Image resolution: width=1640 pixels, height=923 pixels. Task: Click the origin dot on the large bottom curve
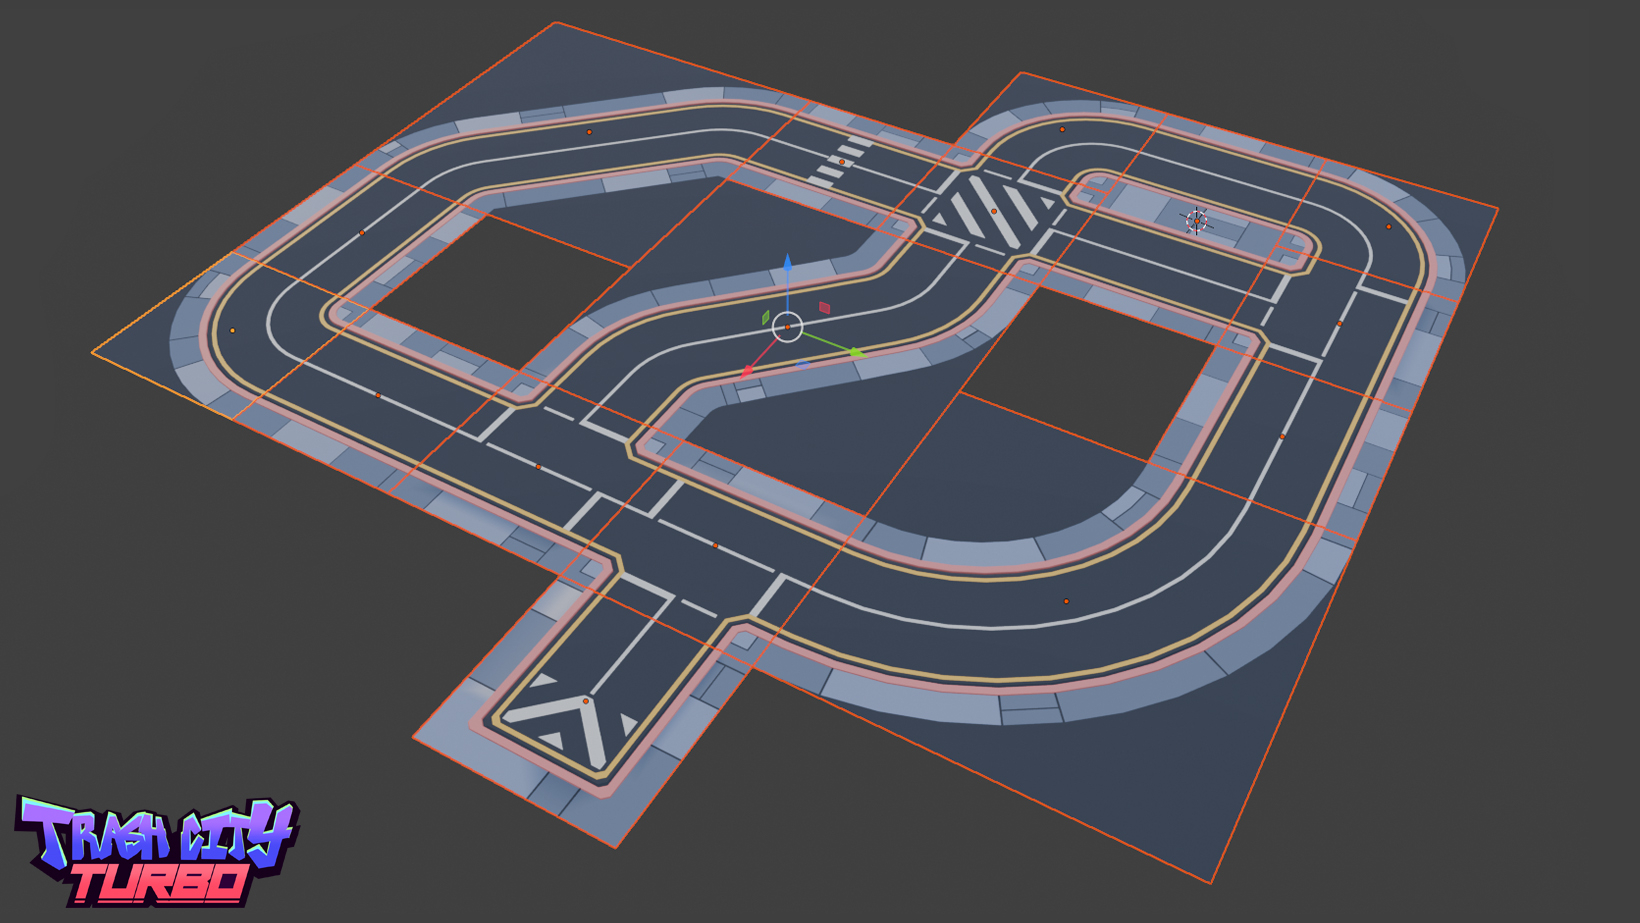coord(1066,601)
